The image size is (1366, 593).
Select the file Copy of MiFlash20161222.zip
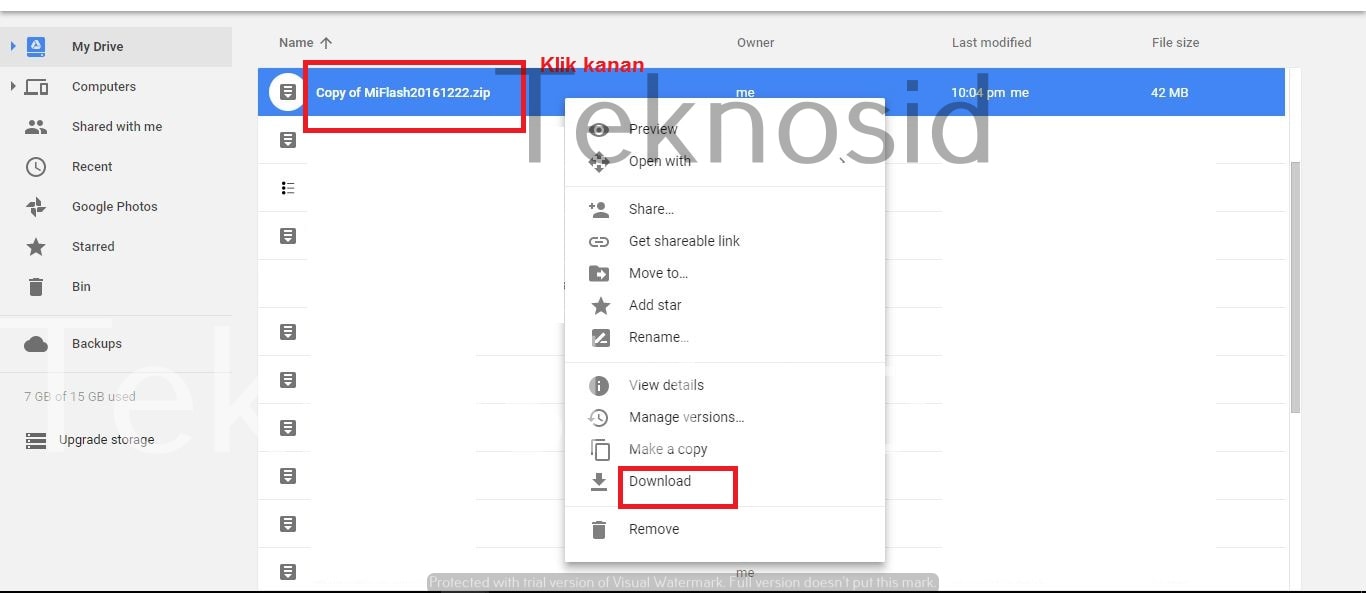[x=403, y=93]
